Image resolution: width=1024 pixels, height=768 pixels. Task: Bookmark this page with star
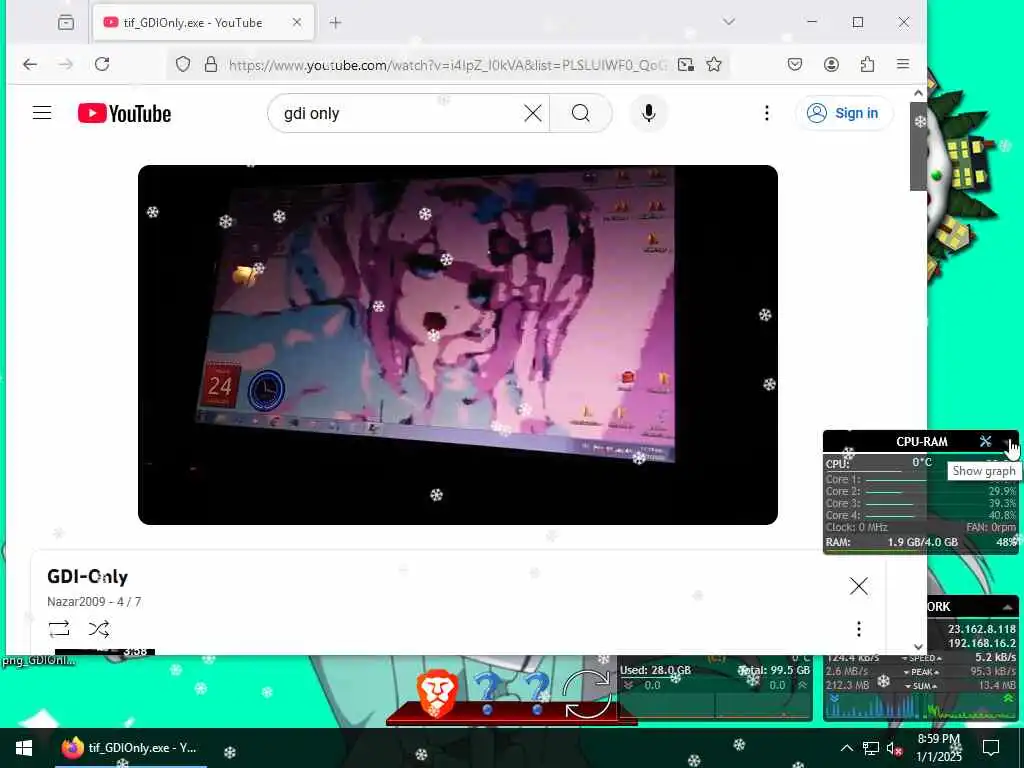(x=714, y=64)
